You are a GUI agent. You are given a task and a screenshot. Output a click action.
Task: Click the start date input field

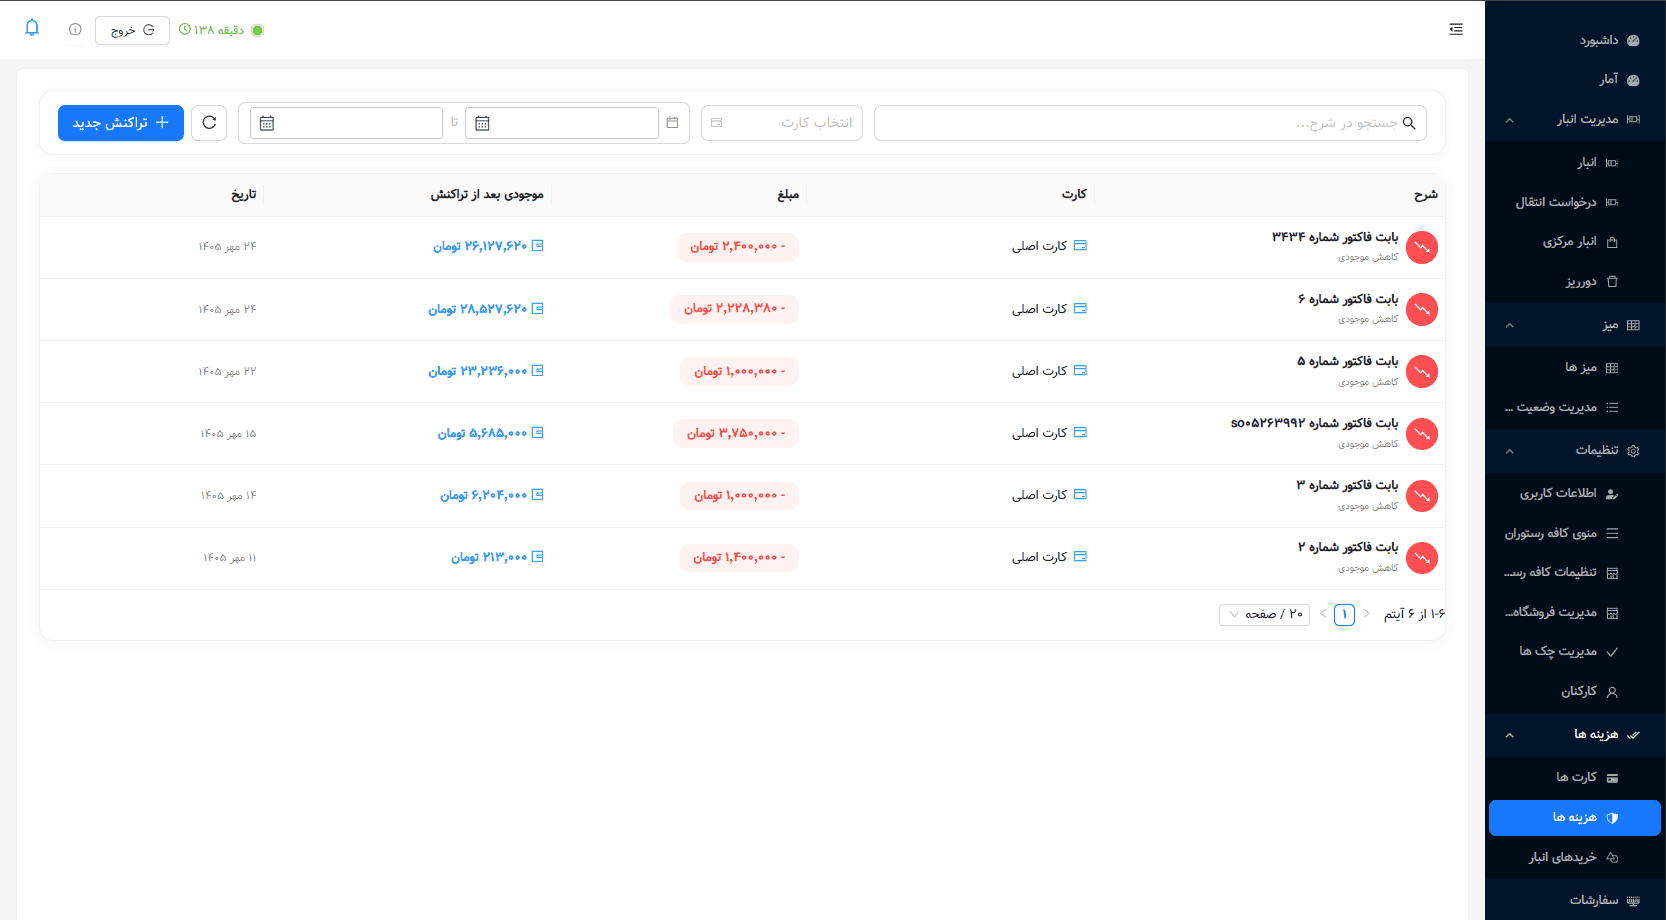561,123
